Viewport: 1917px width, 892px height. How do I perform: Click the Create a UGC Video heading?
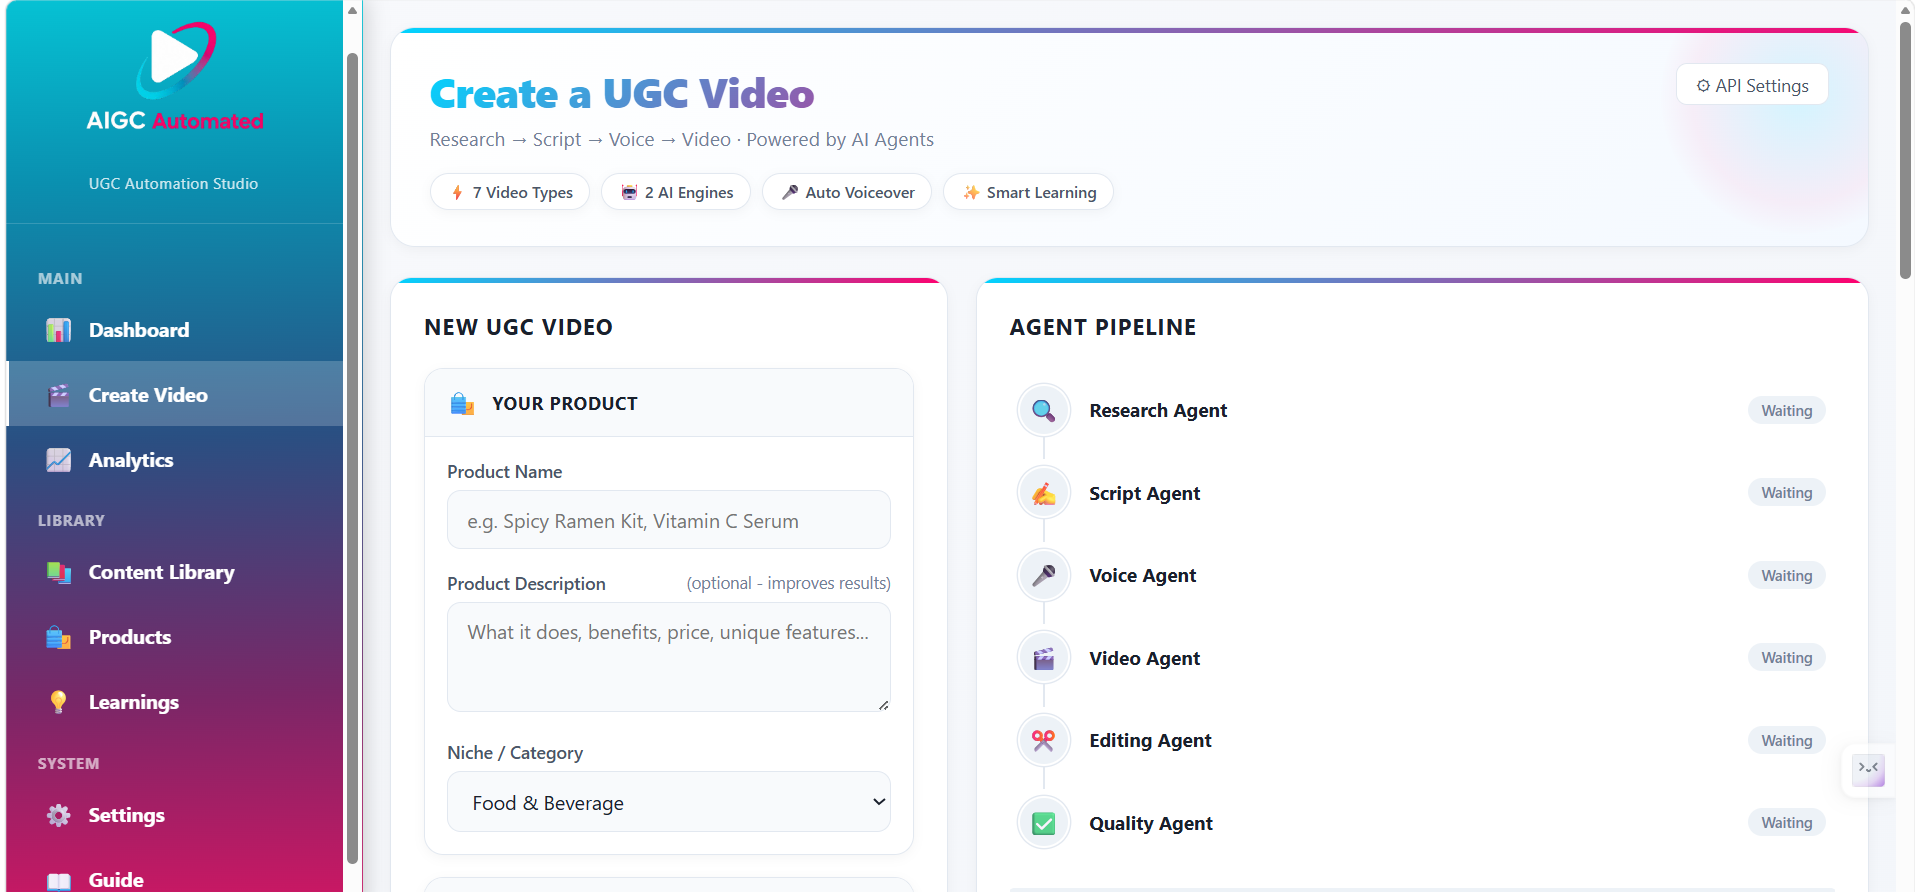point(622,94)
